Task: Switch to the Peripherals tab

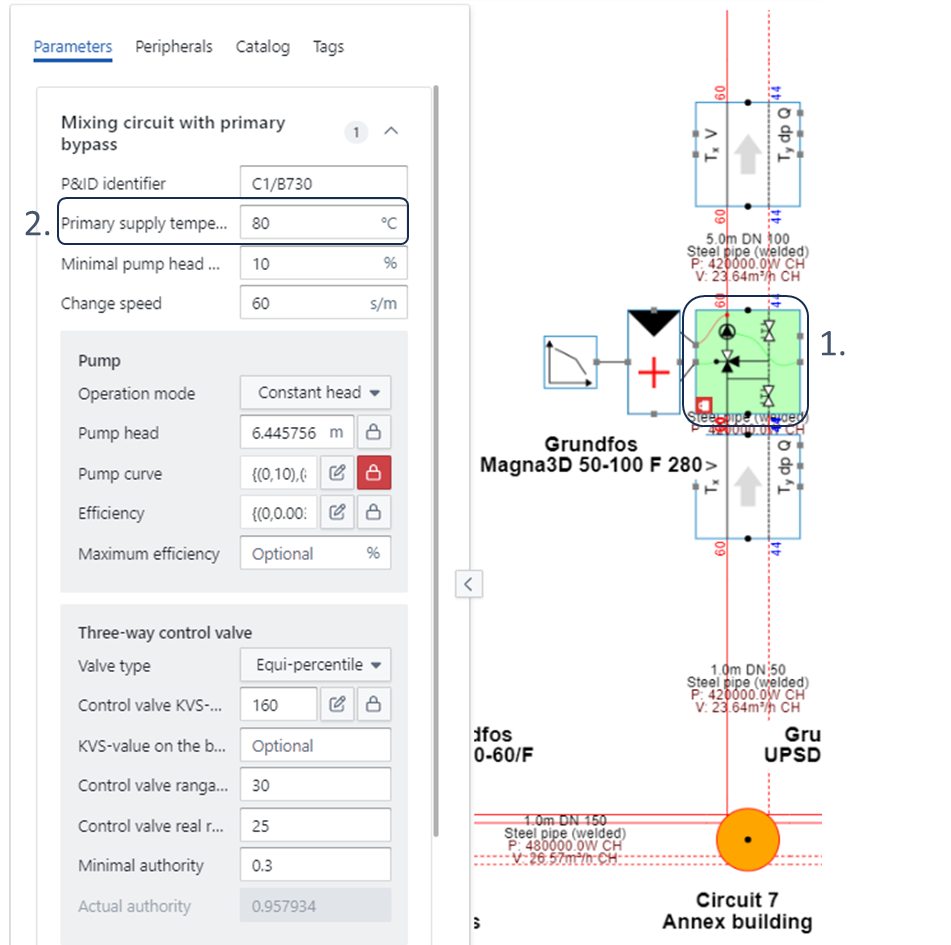Action: [x=174, y=47]
